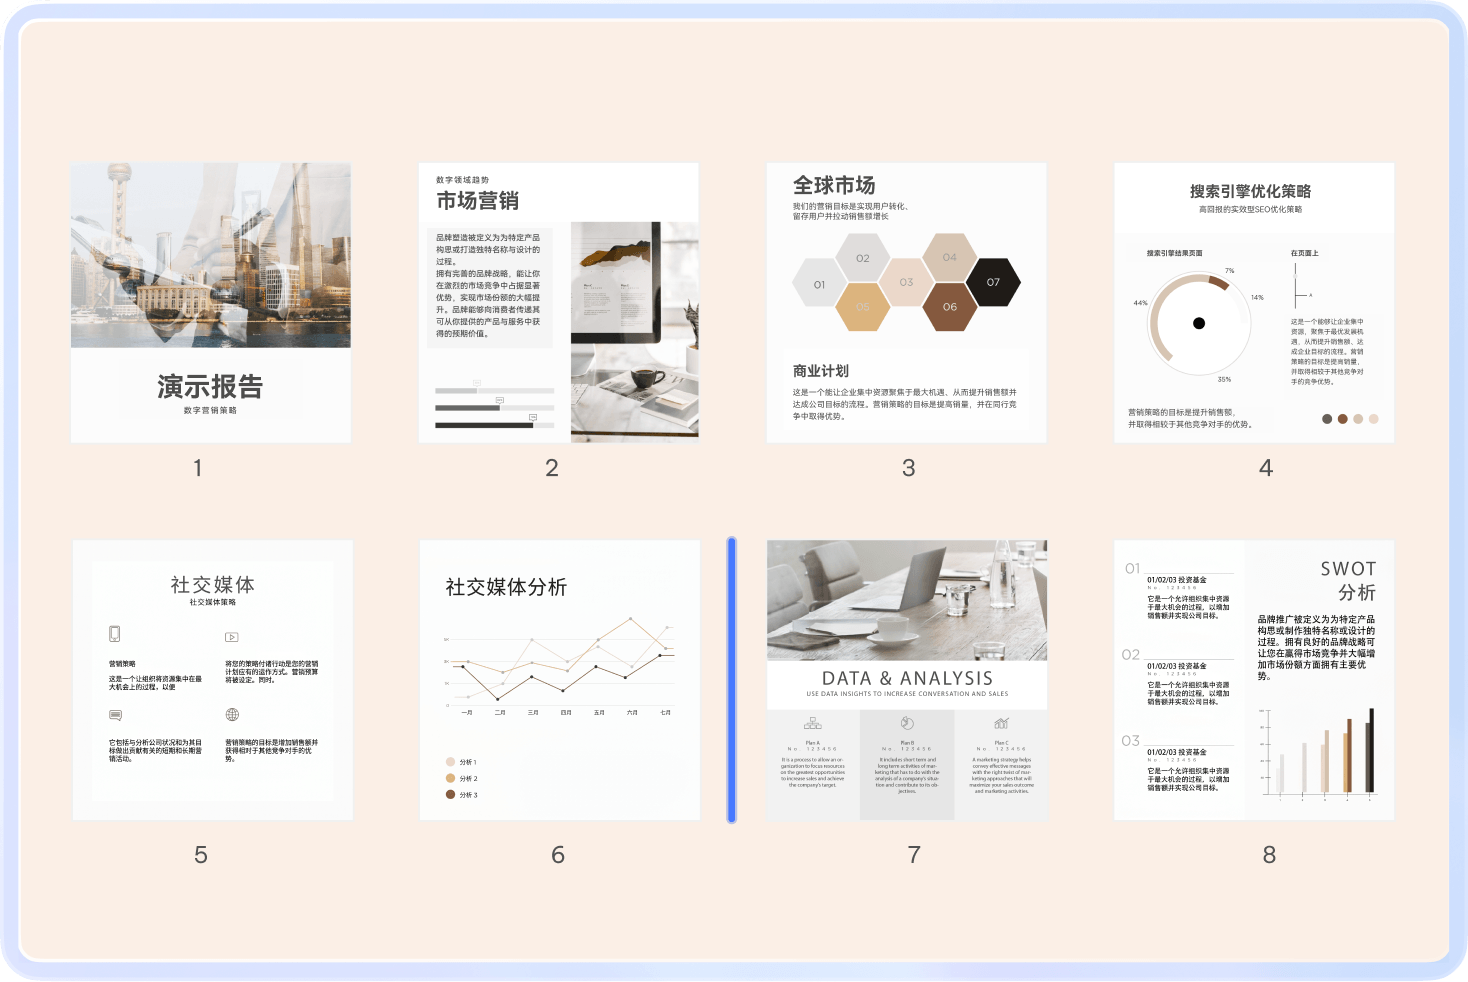Click the Plan B pie icon in slide 7
This screenshot has width=1468, height=982.
pos(907,723)
